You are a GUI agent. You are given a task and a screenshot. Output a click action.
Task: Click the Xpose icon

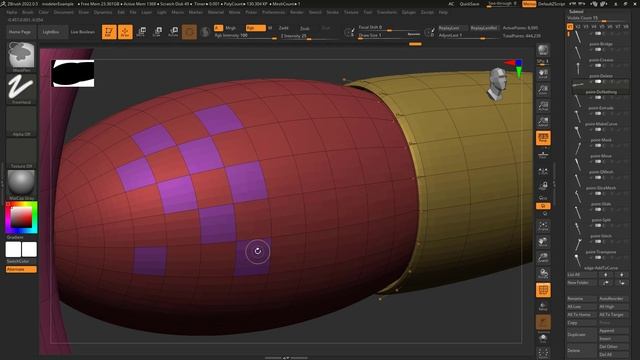pyautogui.click(x=543, y=353)
